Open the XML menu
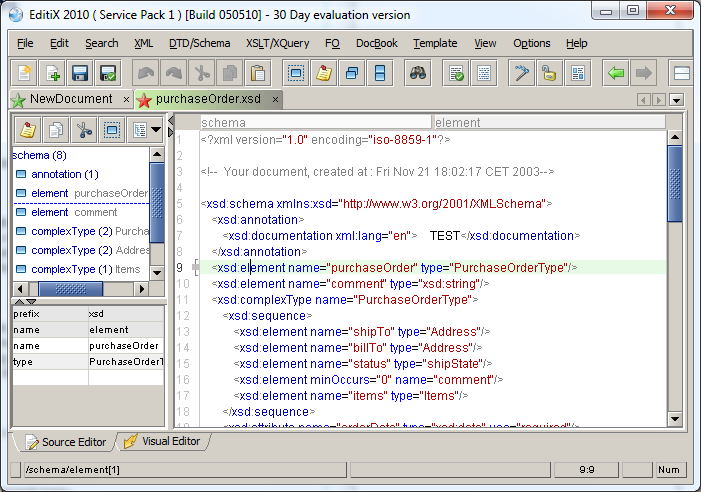The width and height of the screenshot is (701, 492). point(144,43)
